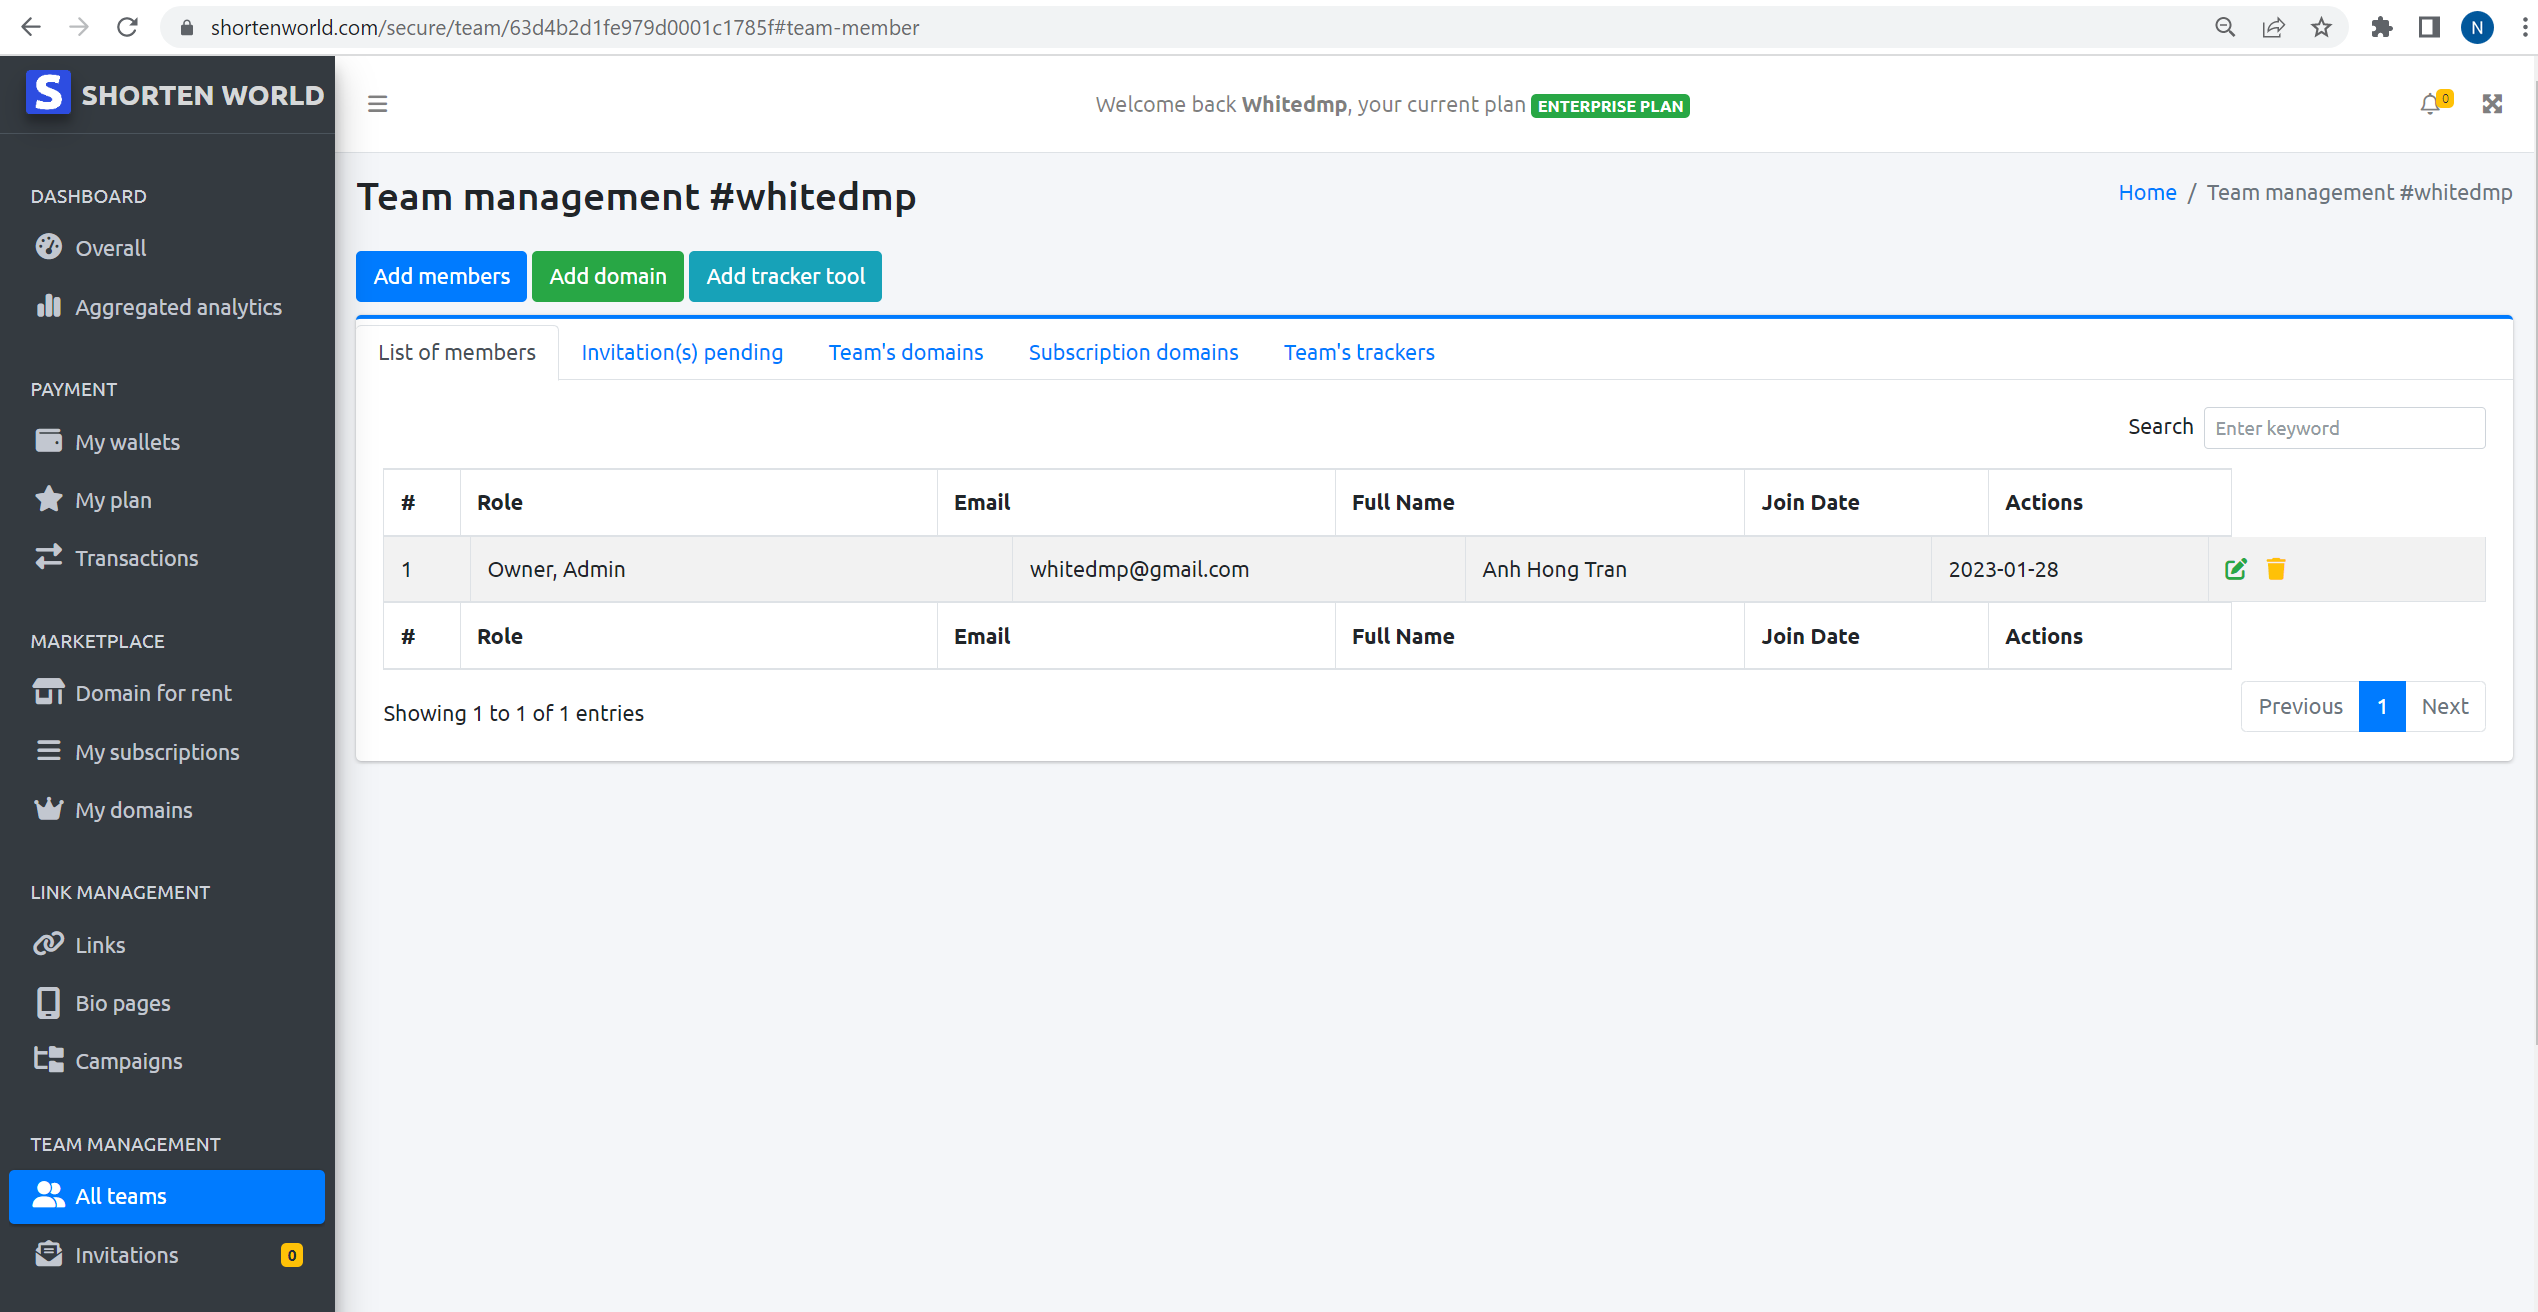
Task: Click the edit icon for Anh Hong Tran
Action: [x=2235, y=569]
